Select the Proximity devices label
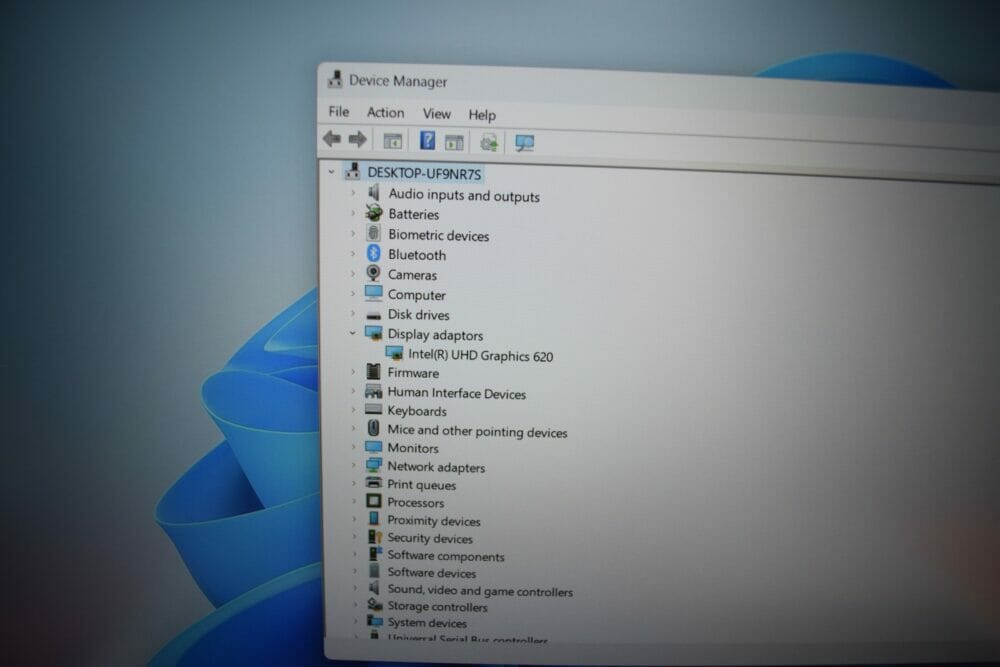 [x=434, y=520]
